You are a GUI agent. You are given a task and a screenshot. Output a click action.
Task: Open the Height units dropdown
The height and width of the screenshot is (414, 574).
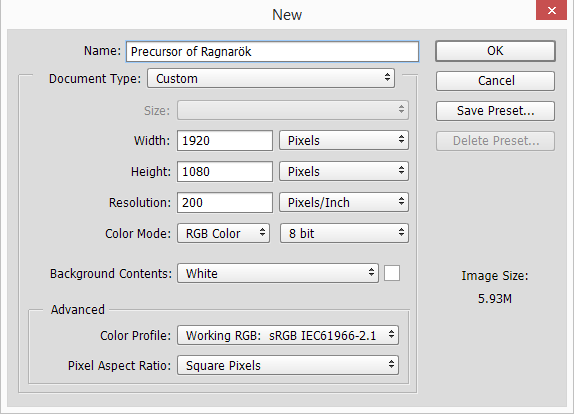click(344, 171)
